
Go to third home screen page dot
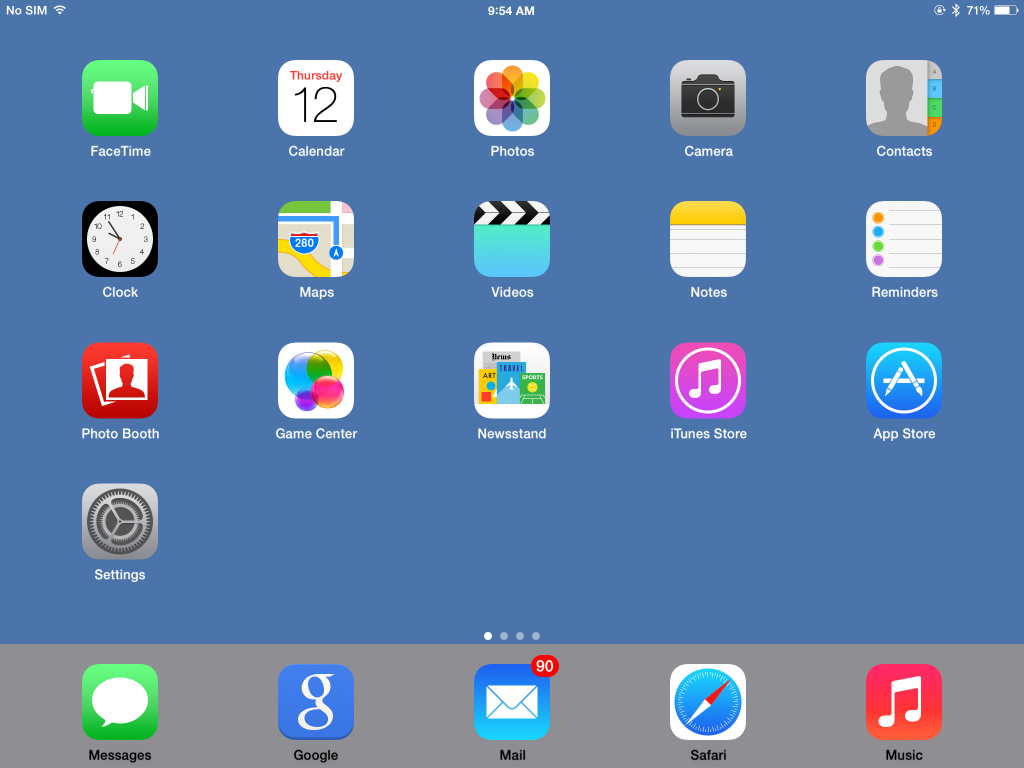pyautogui.click(x=520, y=635)
